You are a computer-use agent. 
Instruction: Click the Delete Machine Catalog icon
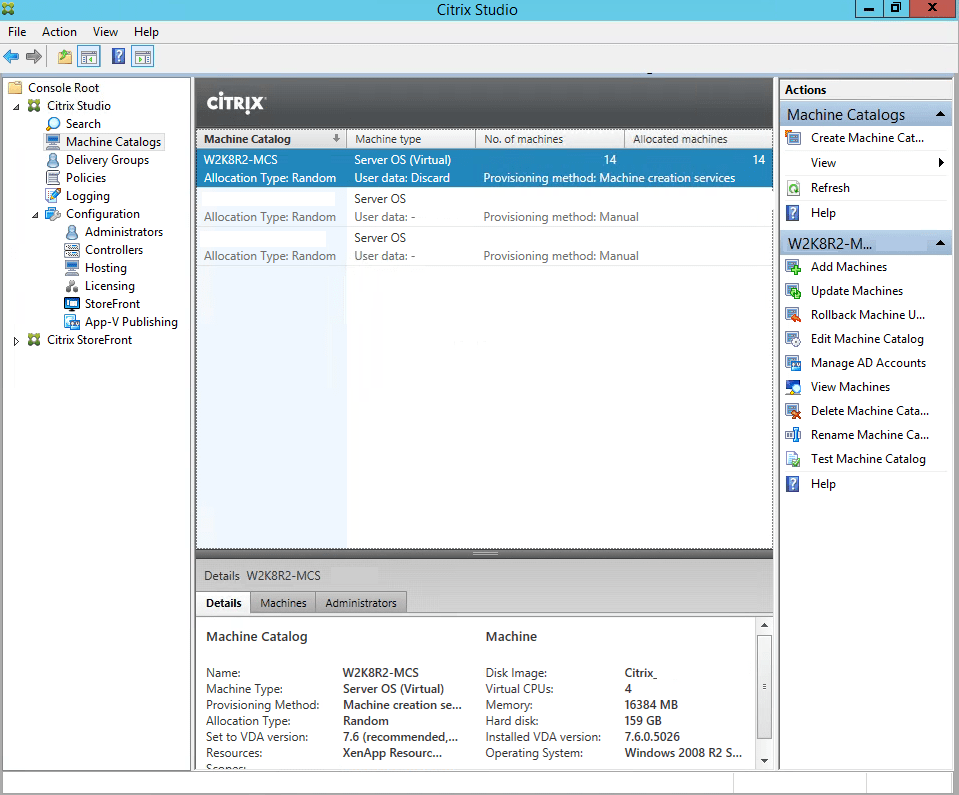[793, 411]
